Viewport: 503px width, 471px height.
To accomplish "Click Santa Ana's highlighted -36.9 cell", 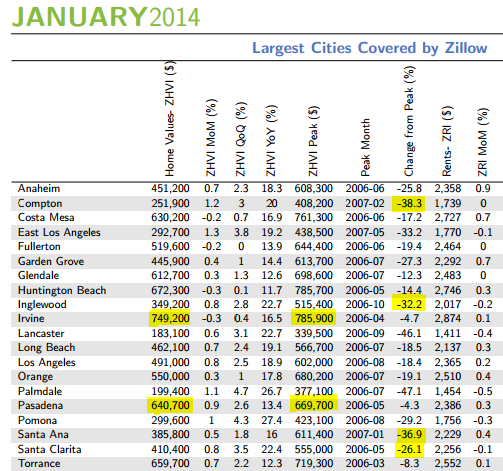I will (409, 435).
